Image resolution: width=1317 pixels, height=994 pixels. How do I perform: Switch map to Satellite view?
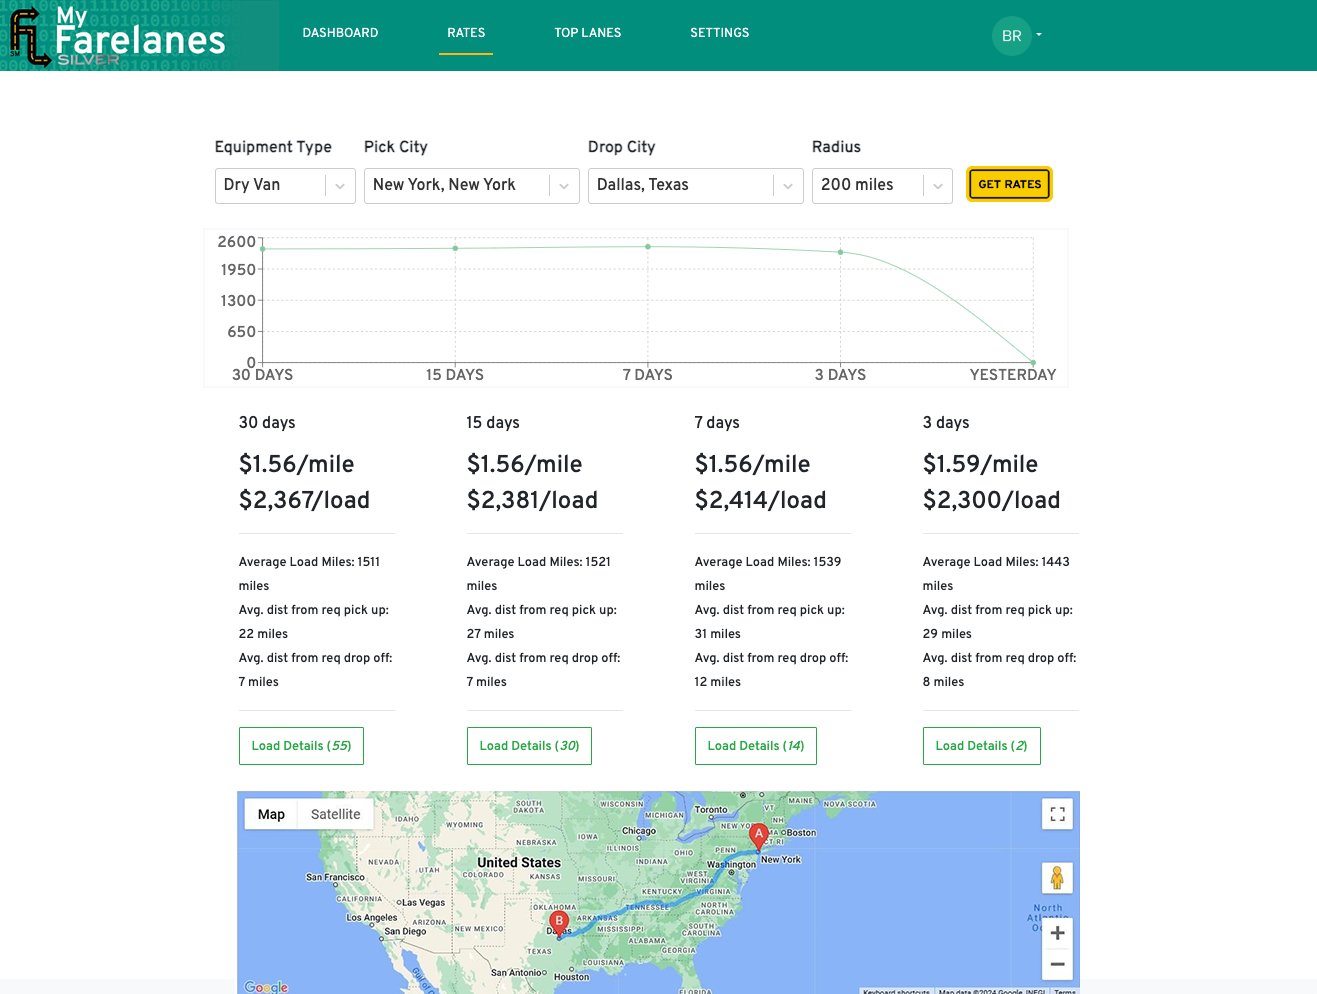click(x=335, y=814)
